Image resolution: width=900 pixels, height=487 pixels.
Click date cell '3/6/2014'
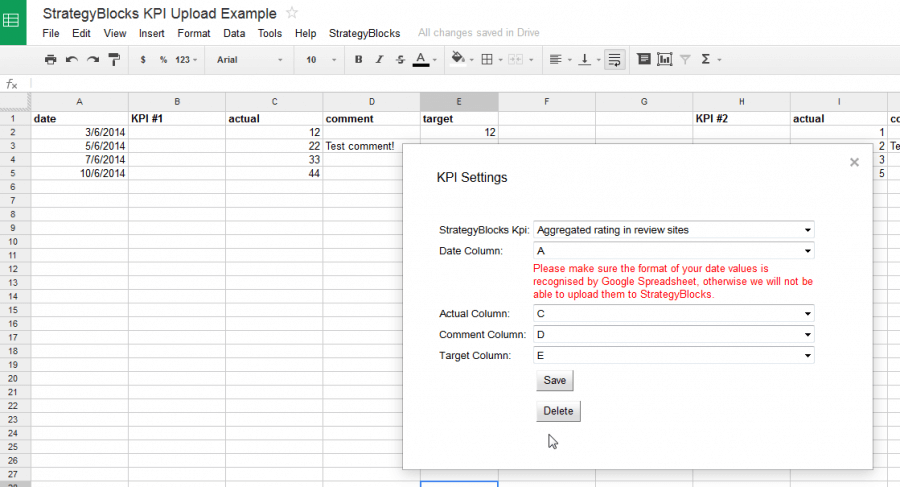point(79,132)
